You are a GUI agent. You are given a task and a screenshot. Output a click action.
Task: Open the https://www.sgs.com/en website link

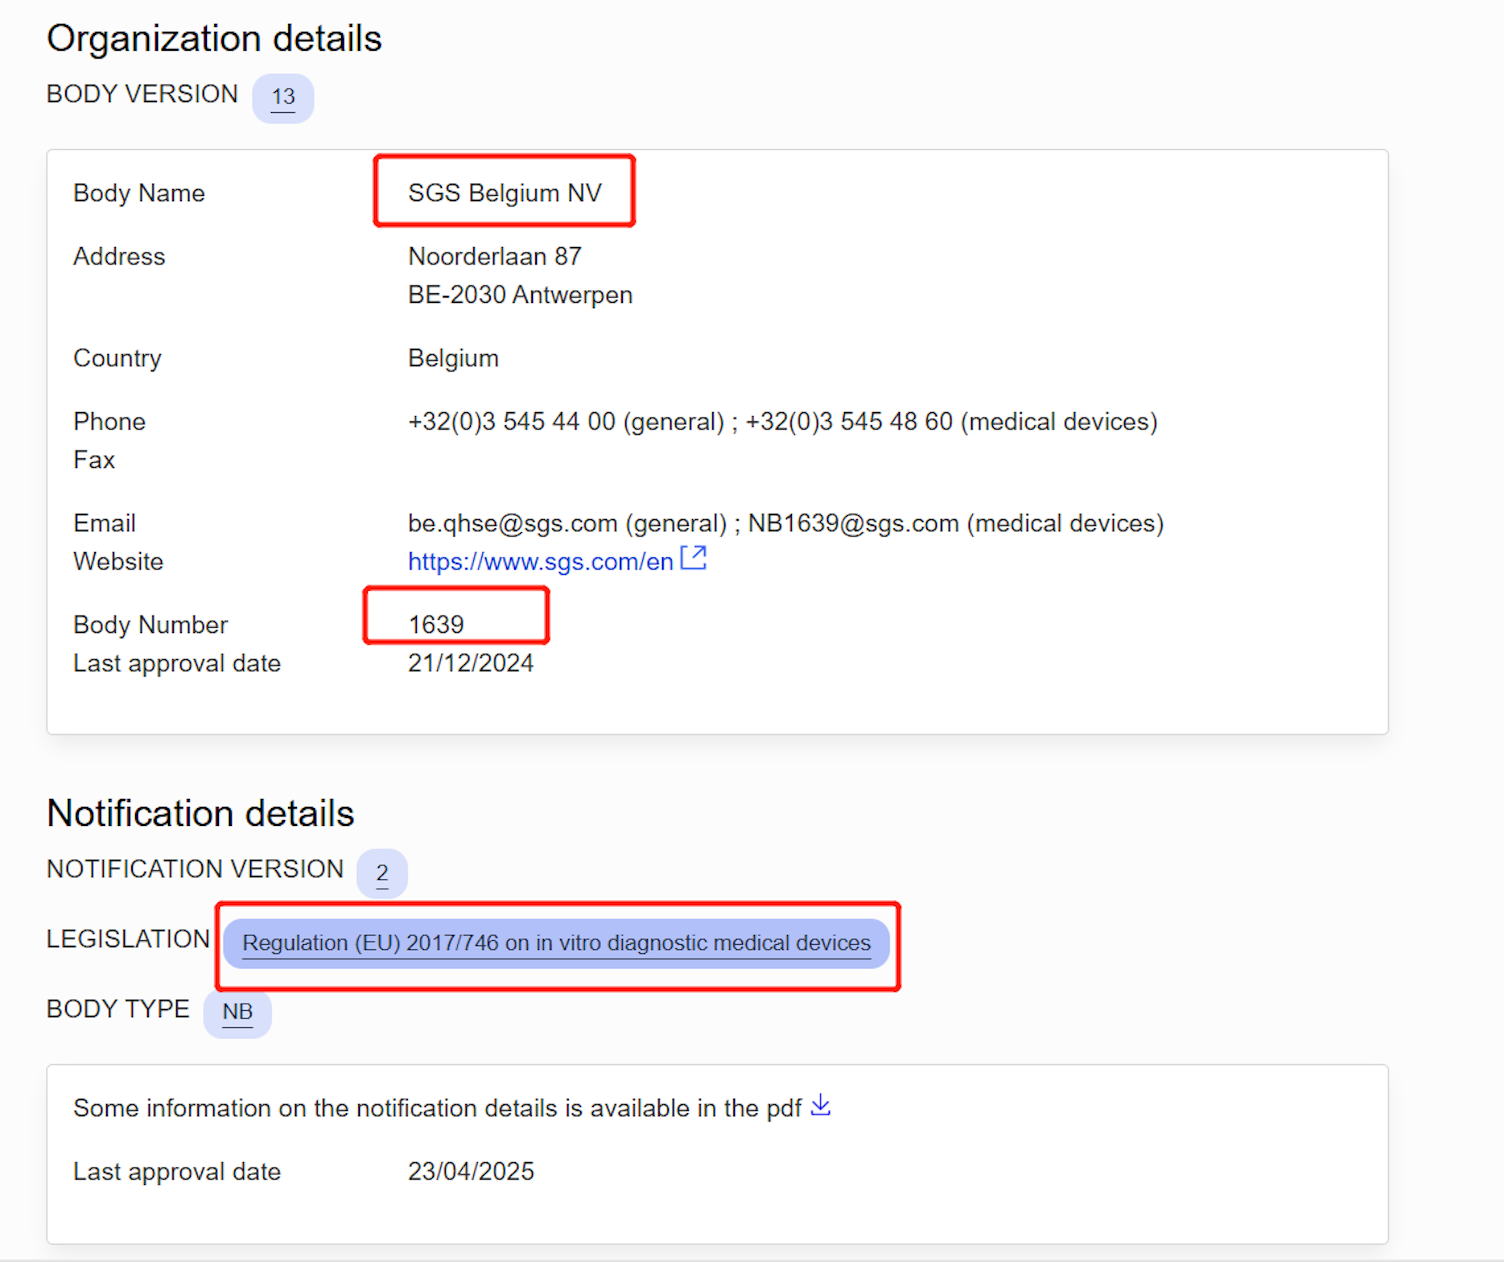pyautogui.click(x=540, y=562)
